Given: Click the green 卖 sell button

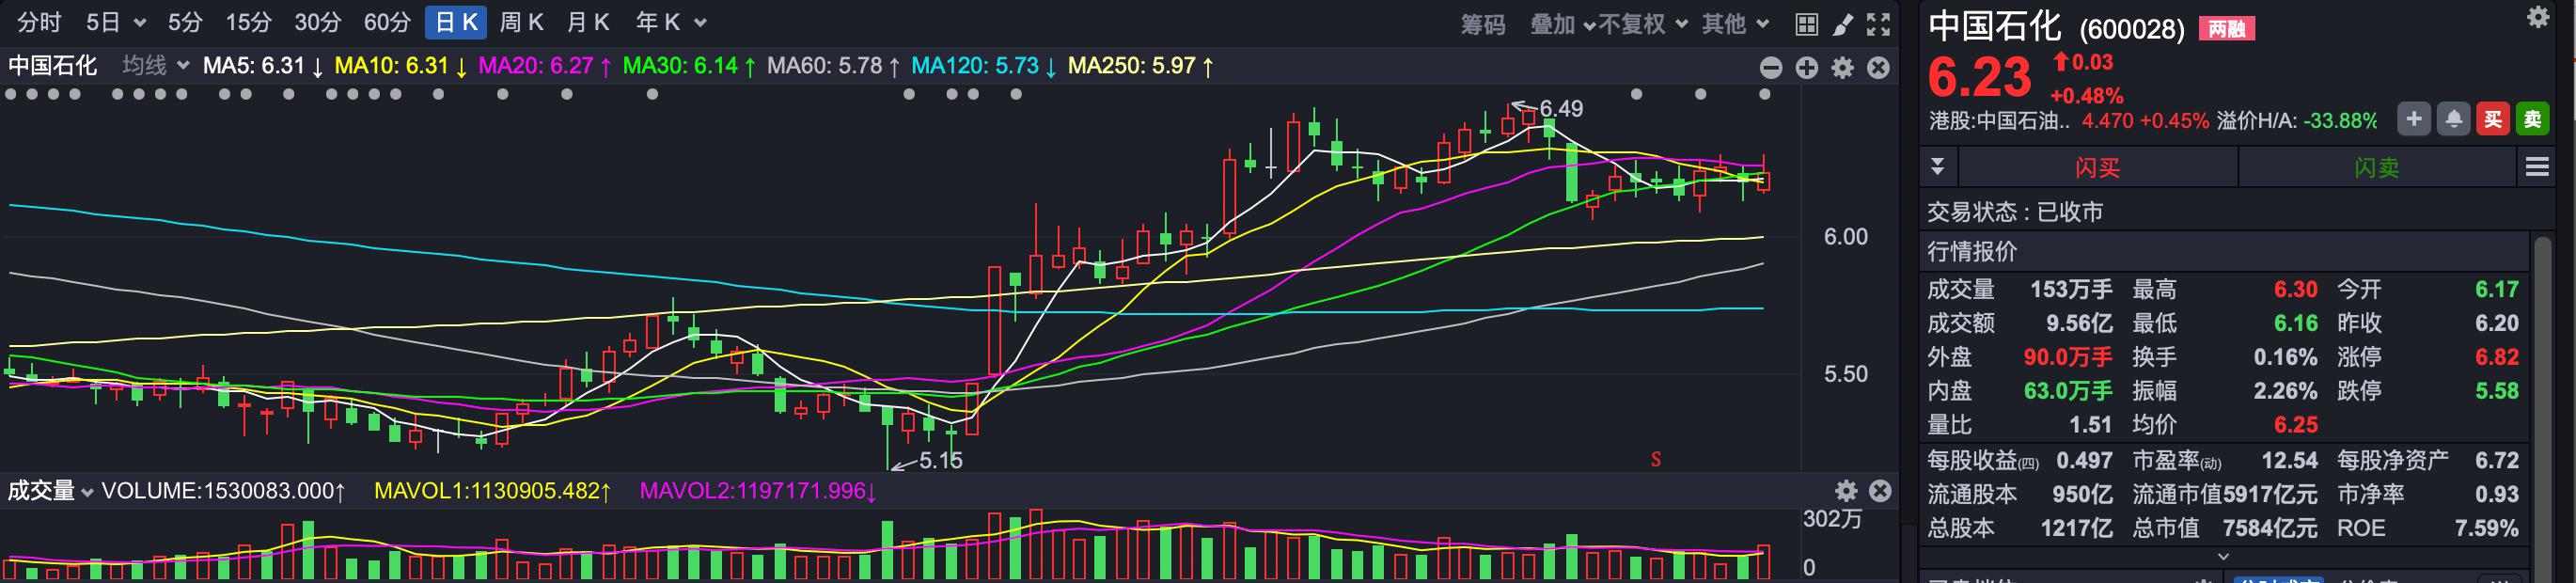Looking at the screenshot, I should tap(2533, 119).
